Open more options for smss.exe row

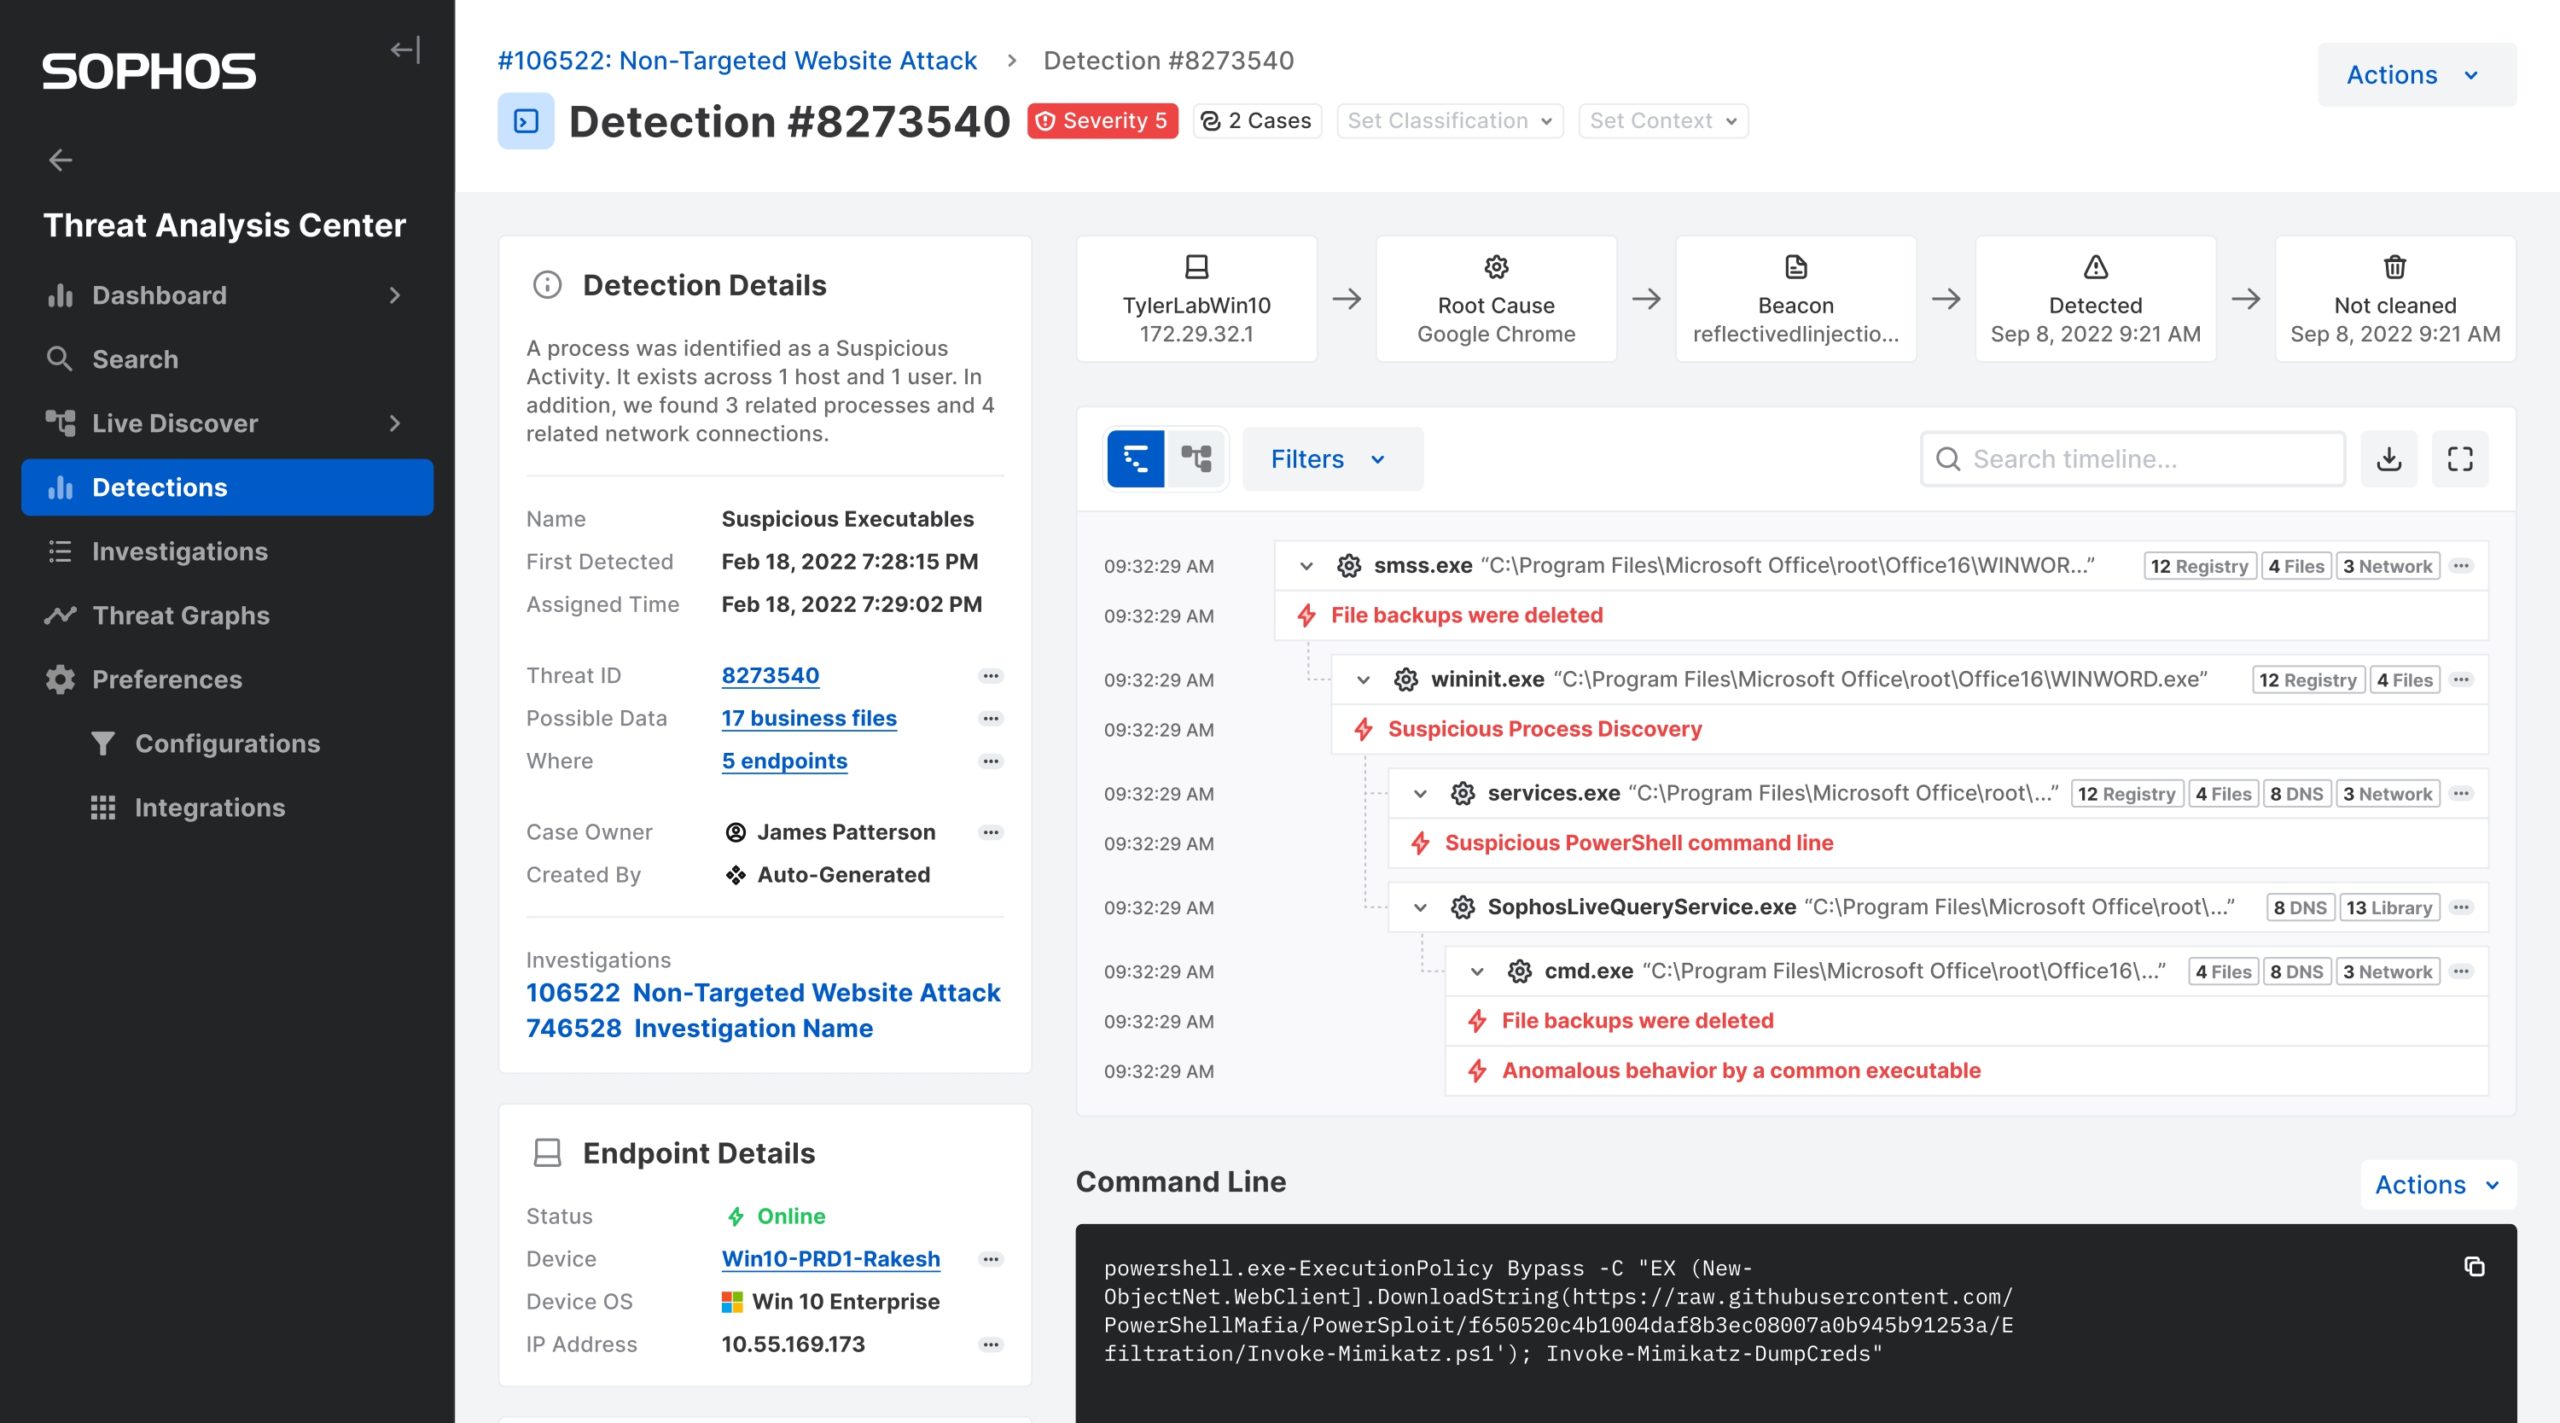tap(2462, 566)
